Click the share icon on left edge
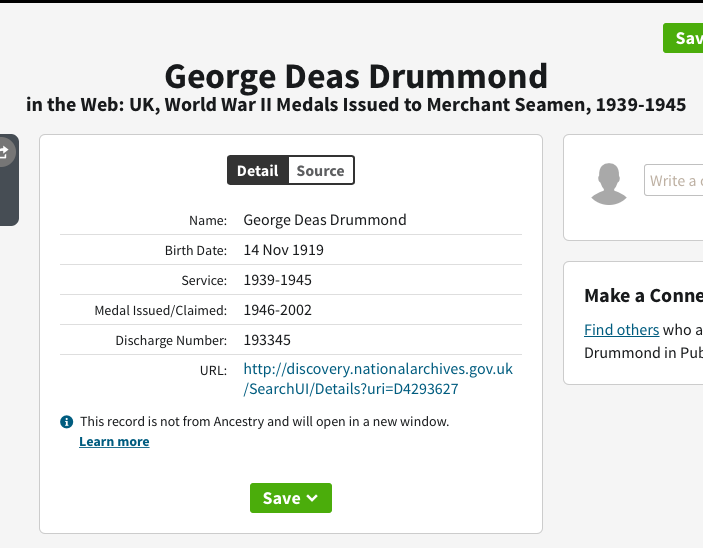This screenshot has height=548, width=703. pos(4,152)
